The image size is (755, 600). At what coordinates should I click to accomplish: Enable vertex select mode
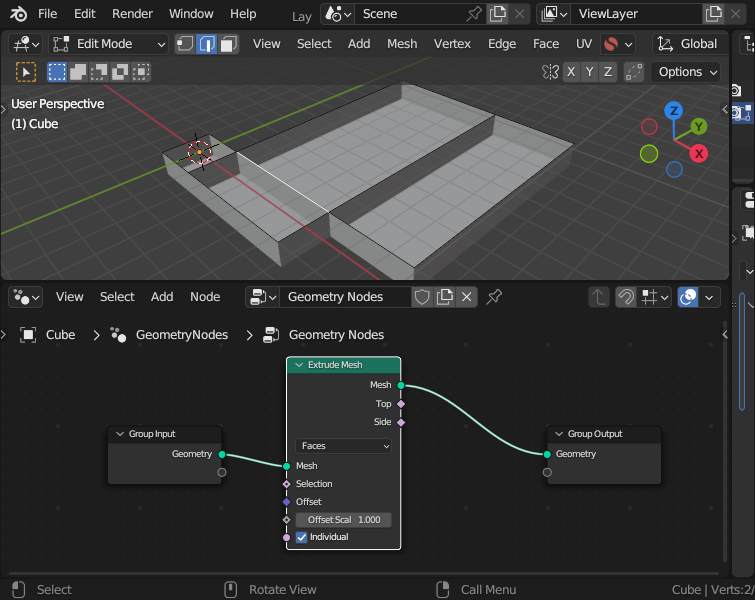click(x=185, y=44)
